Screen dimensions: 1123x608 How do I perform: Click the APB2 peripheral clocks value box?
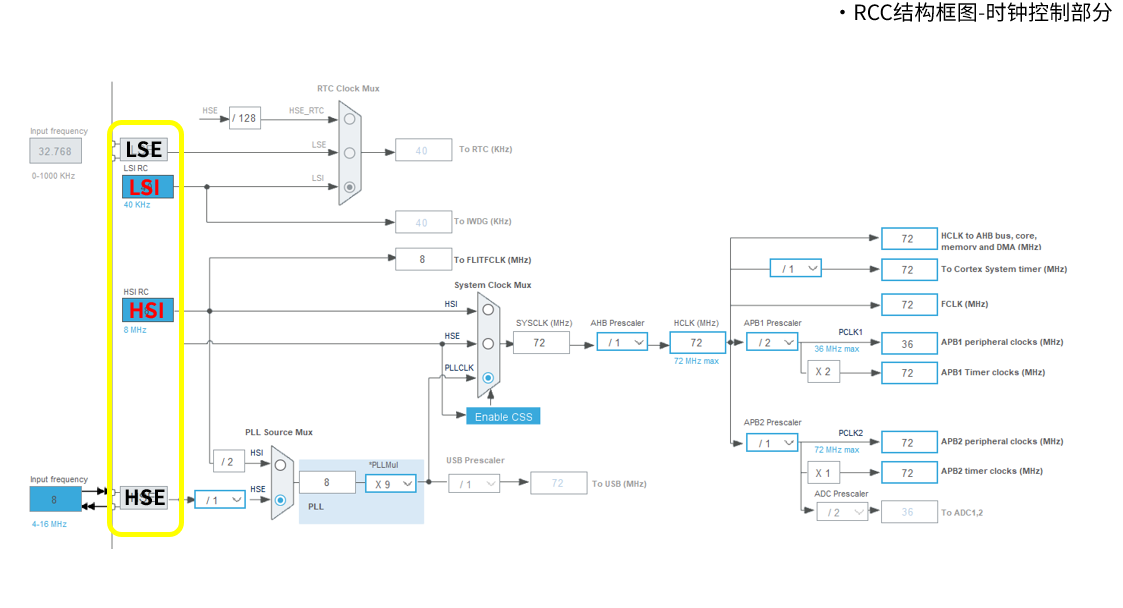pos(909,443)
